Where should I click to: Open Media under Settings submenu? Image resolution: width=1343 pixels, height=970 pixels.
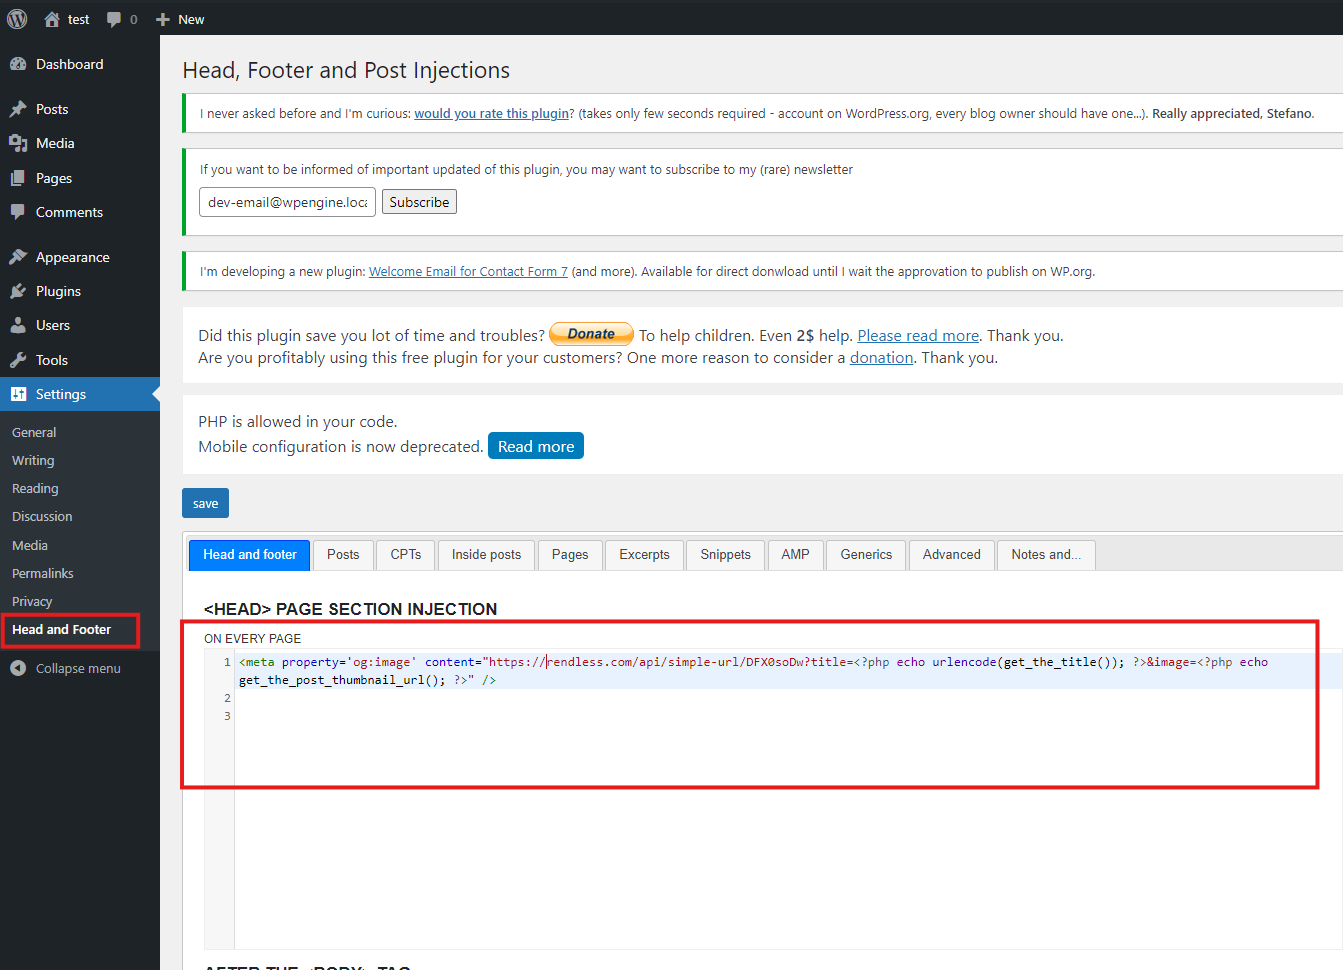pos(30,545)
